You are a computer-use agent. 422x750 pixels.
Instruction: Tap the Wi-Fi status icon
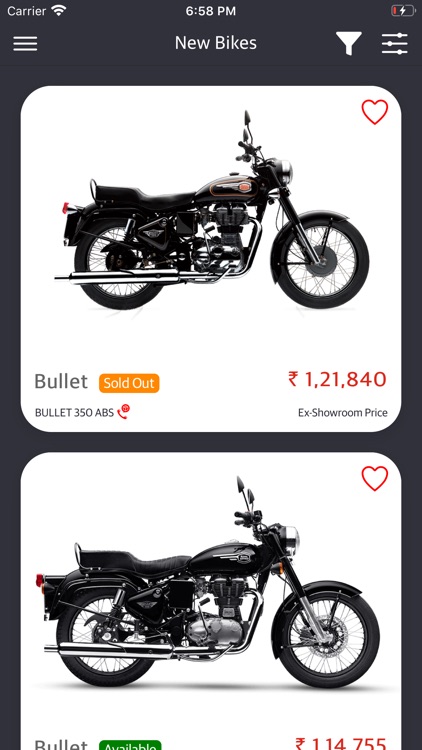pyautogui.click(x=59, y=11)
